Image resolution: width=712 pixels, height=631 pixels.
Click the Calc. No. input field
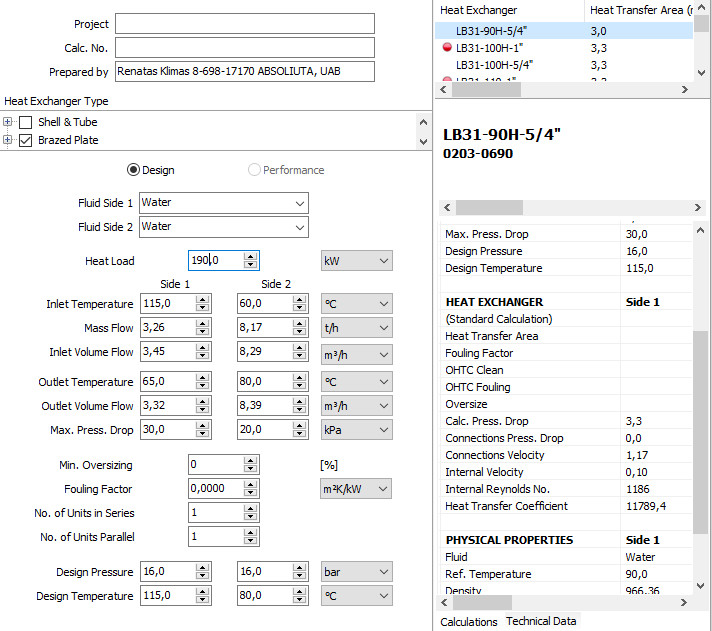click(245, 48)
